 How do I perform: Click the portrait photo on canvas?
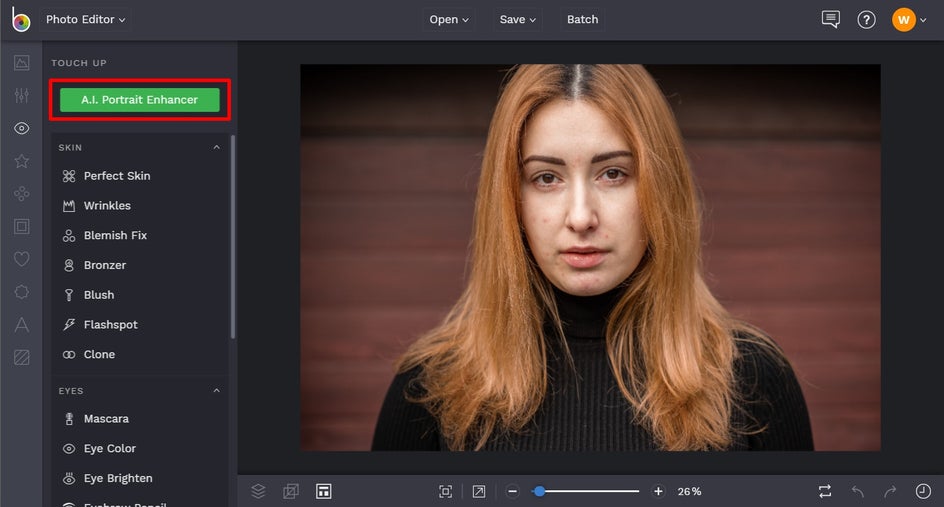(590, 258)
